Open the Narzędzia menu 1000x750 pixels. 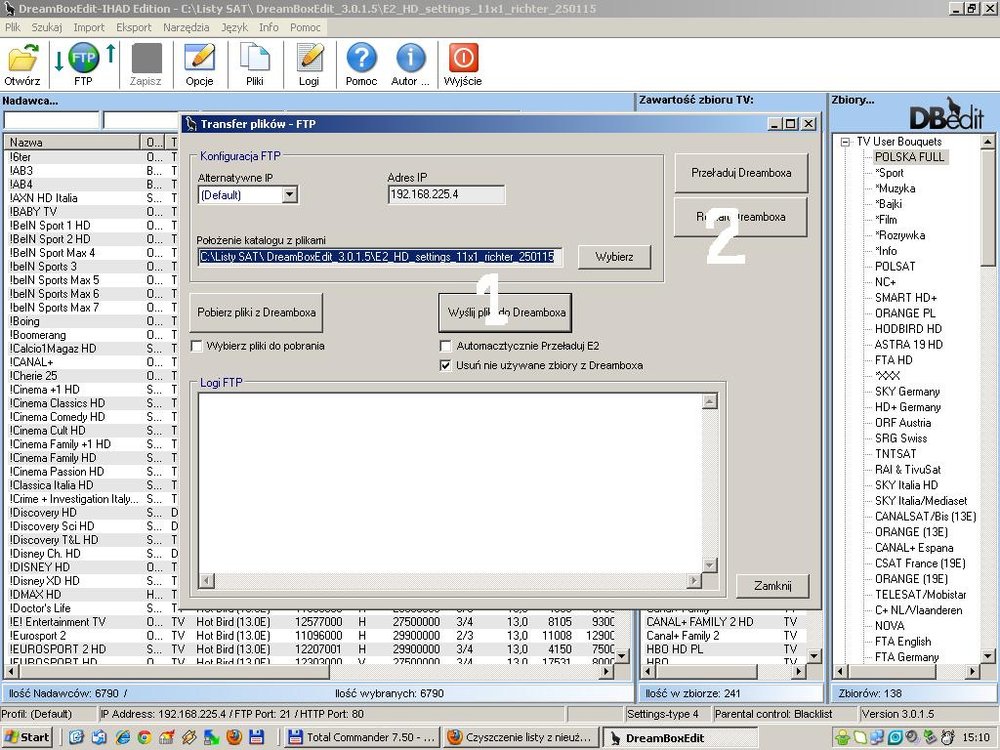186,27
